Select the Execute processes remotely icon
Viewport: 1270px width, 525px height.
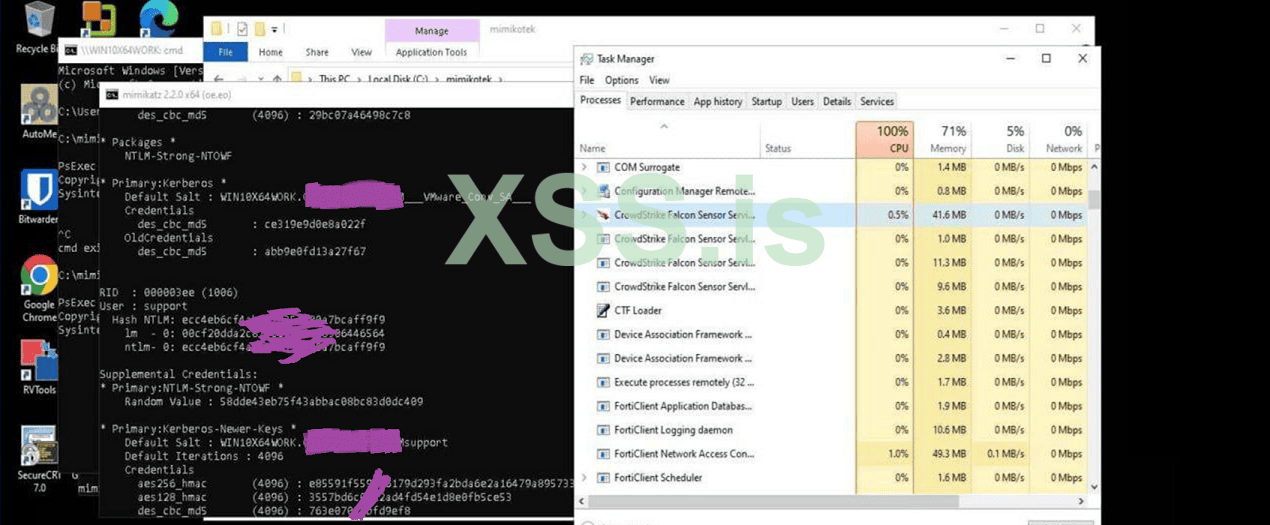point(603,382)
